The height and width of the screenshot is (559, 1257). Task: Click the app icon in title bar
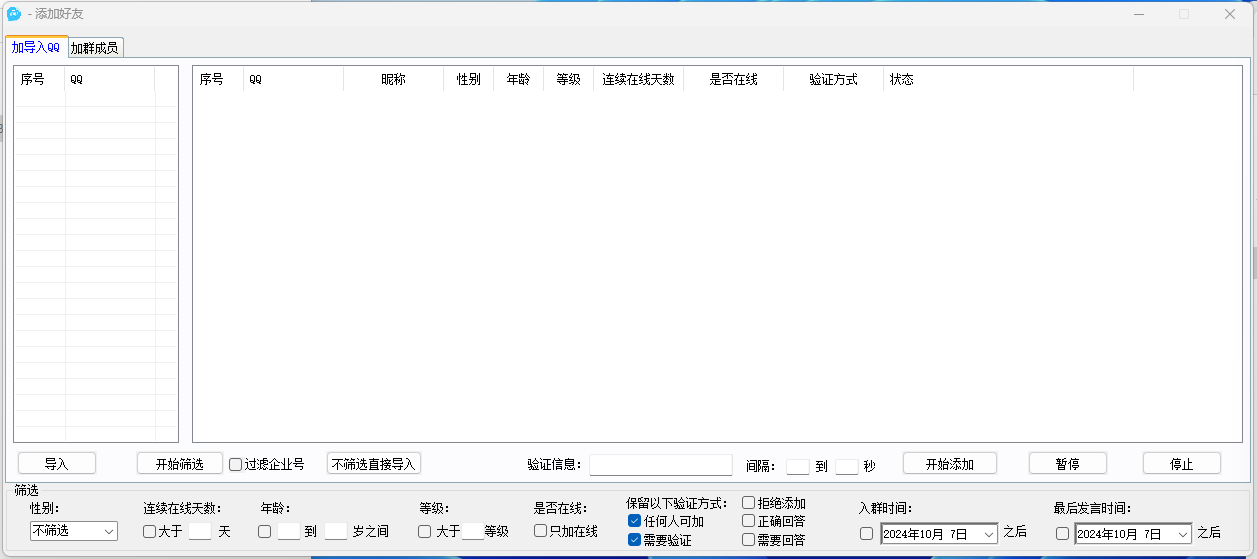(14, 14)
